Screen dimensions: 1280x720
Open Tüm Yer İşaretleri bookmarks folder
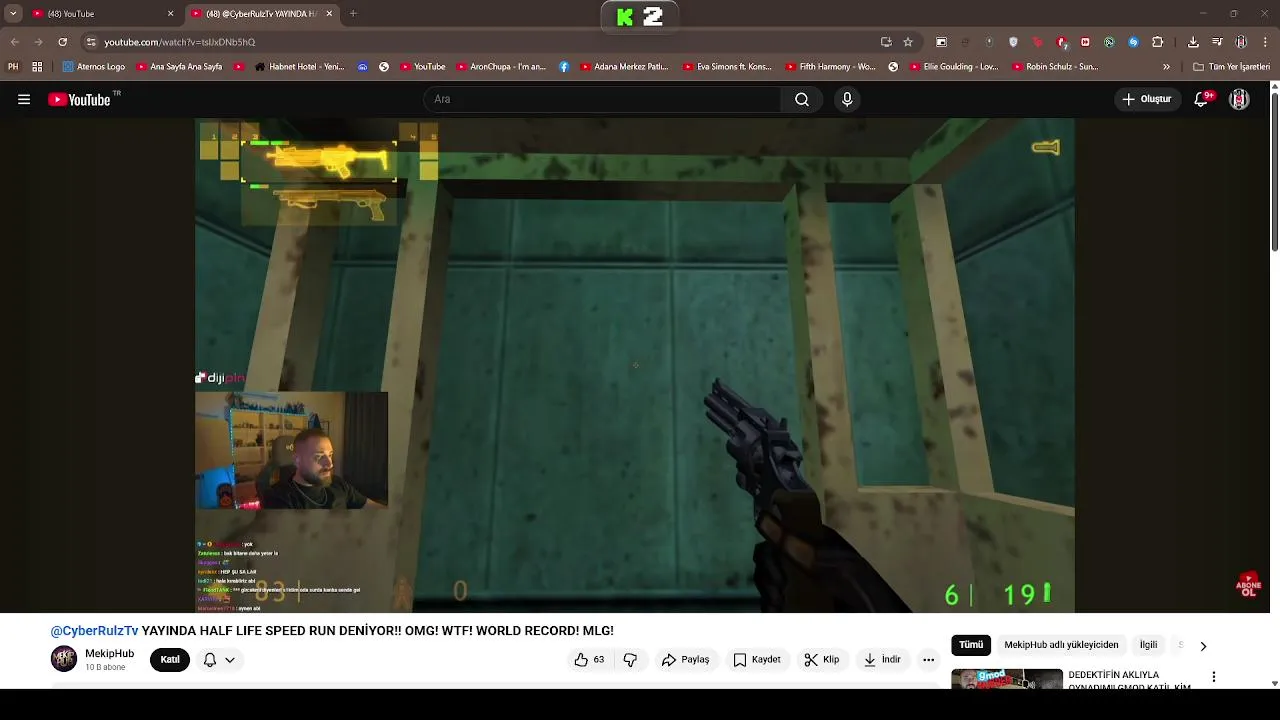(x=1231, y=67)
